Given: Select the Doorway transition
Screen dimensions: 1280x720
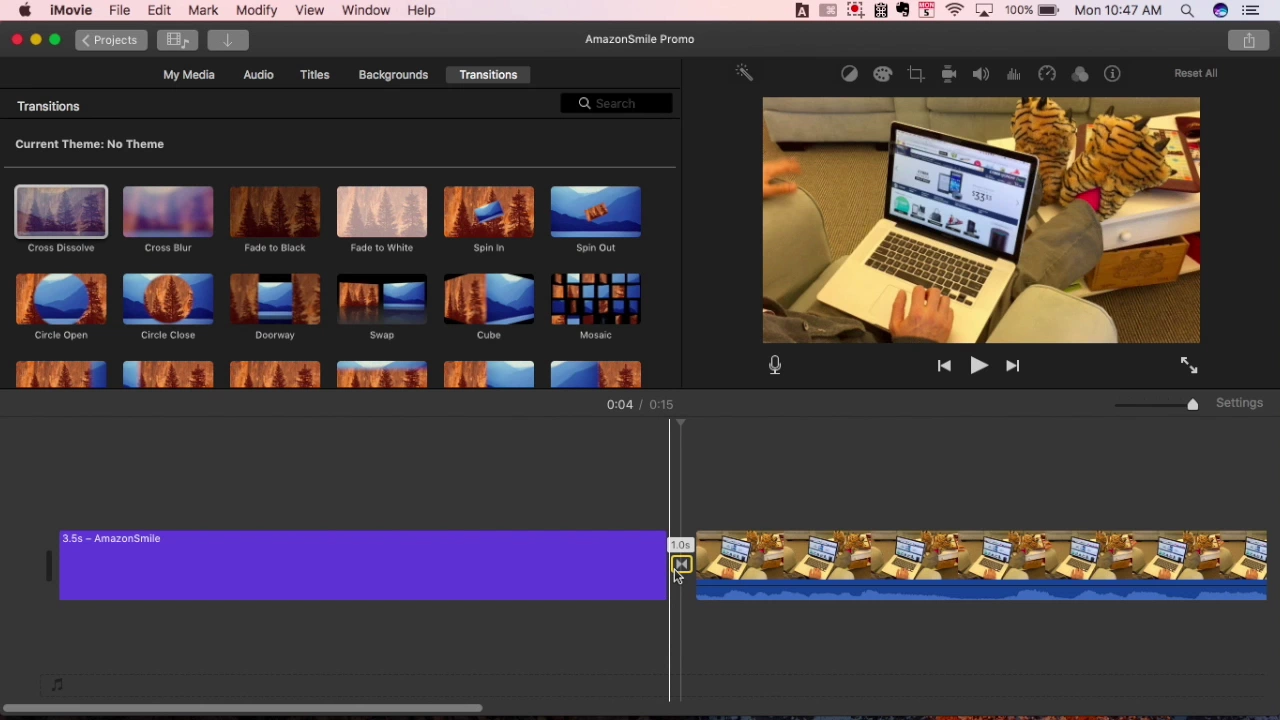Looking at the screenshot, I should (275, 299).
